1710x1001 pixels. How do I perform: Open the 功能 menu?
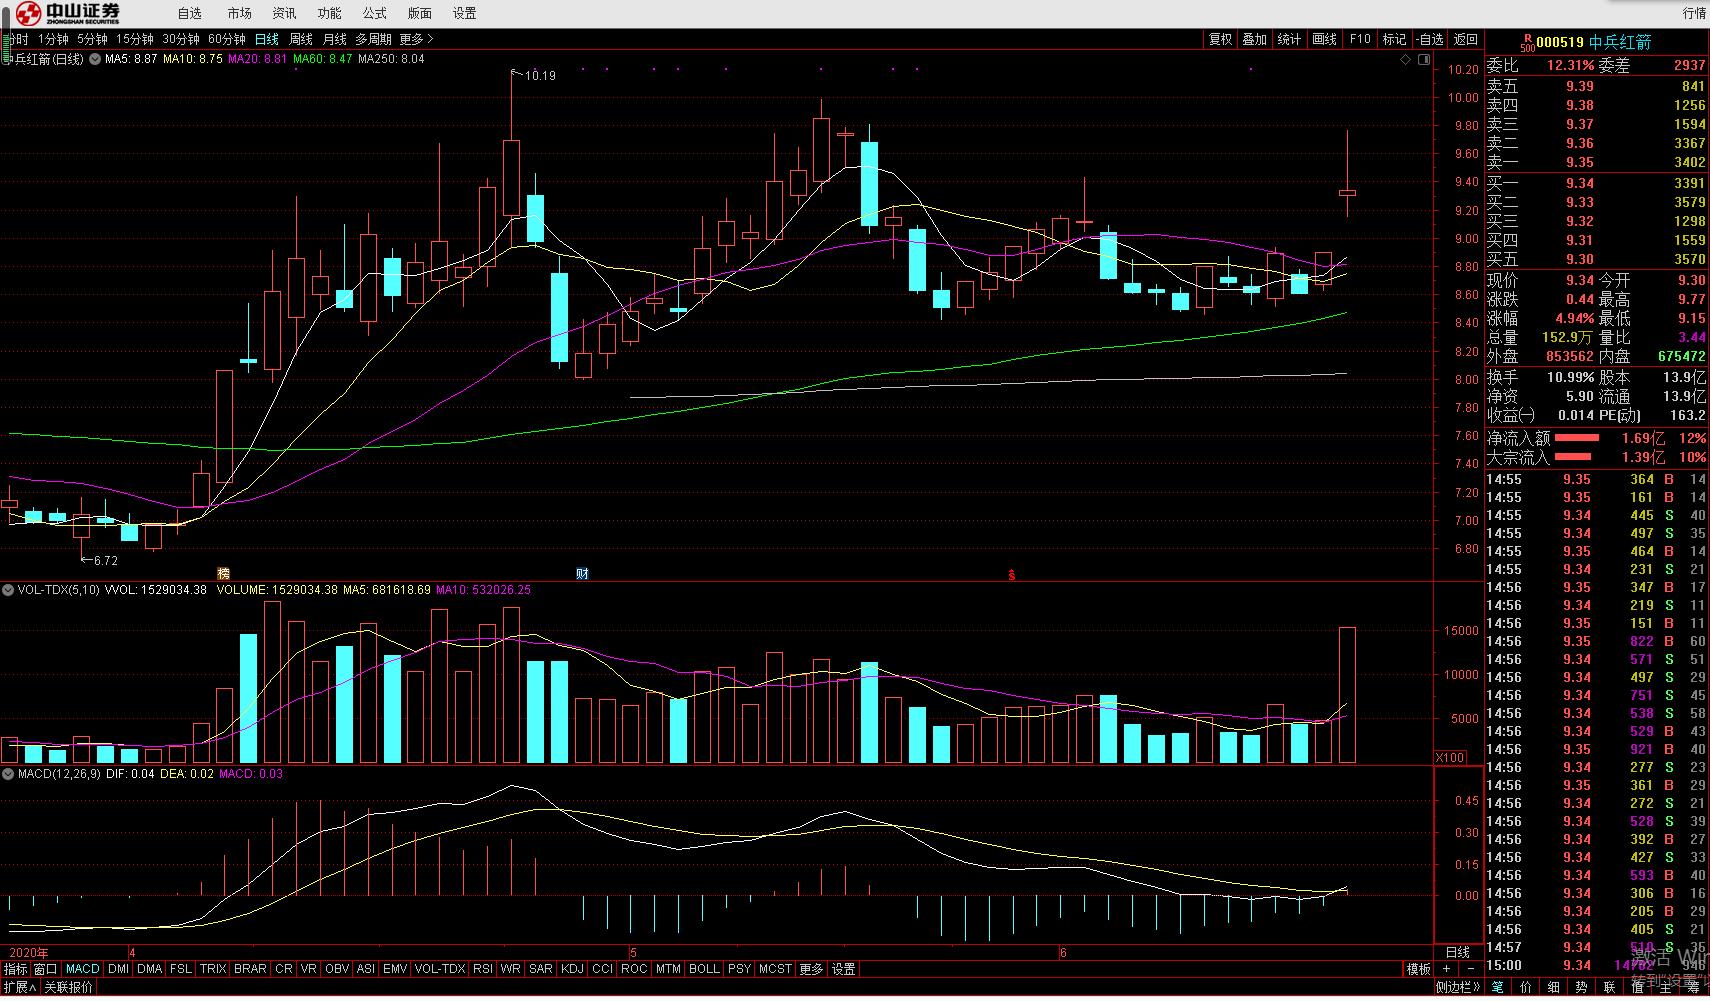click(x=329, y=13)
